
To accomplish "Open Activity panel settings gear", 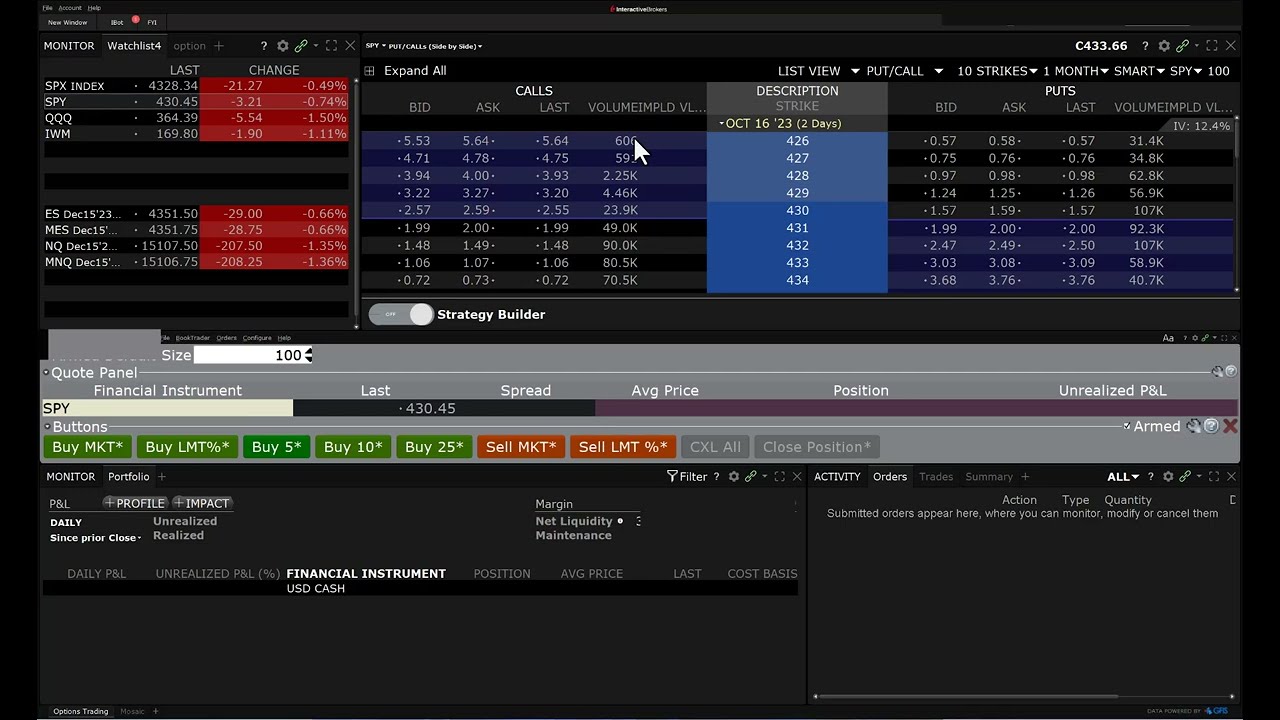I will click(x=1167, y=477).
